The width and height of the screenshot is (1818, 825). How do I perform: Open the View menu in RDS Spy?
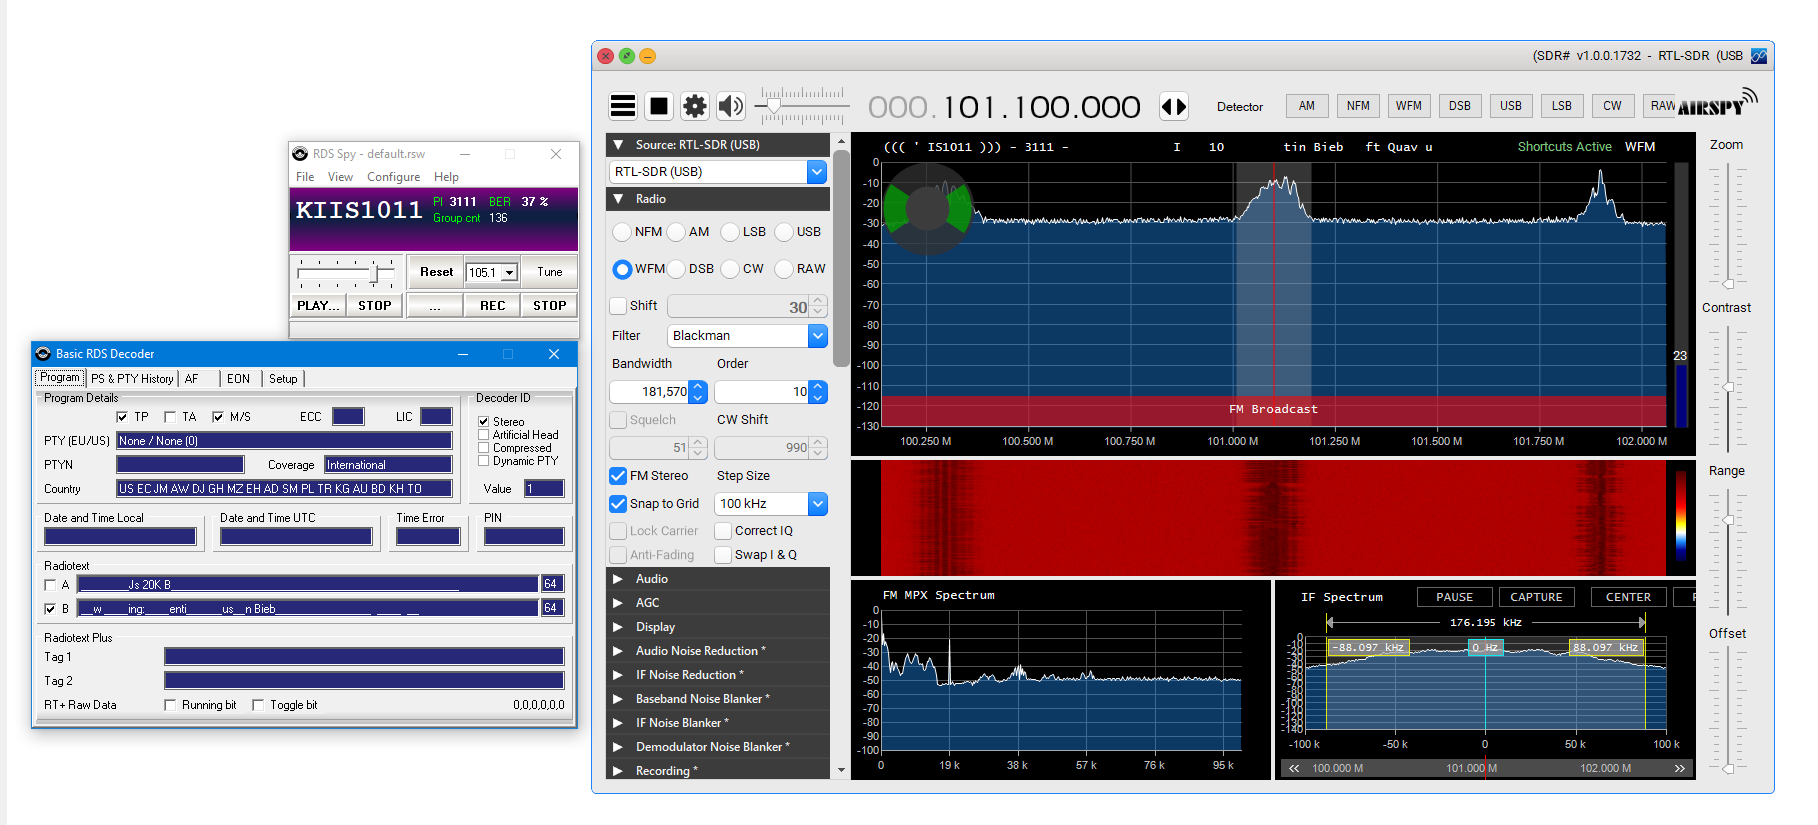340,177
